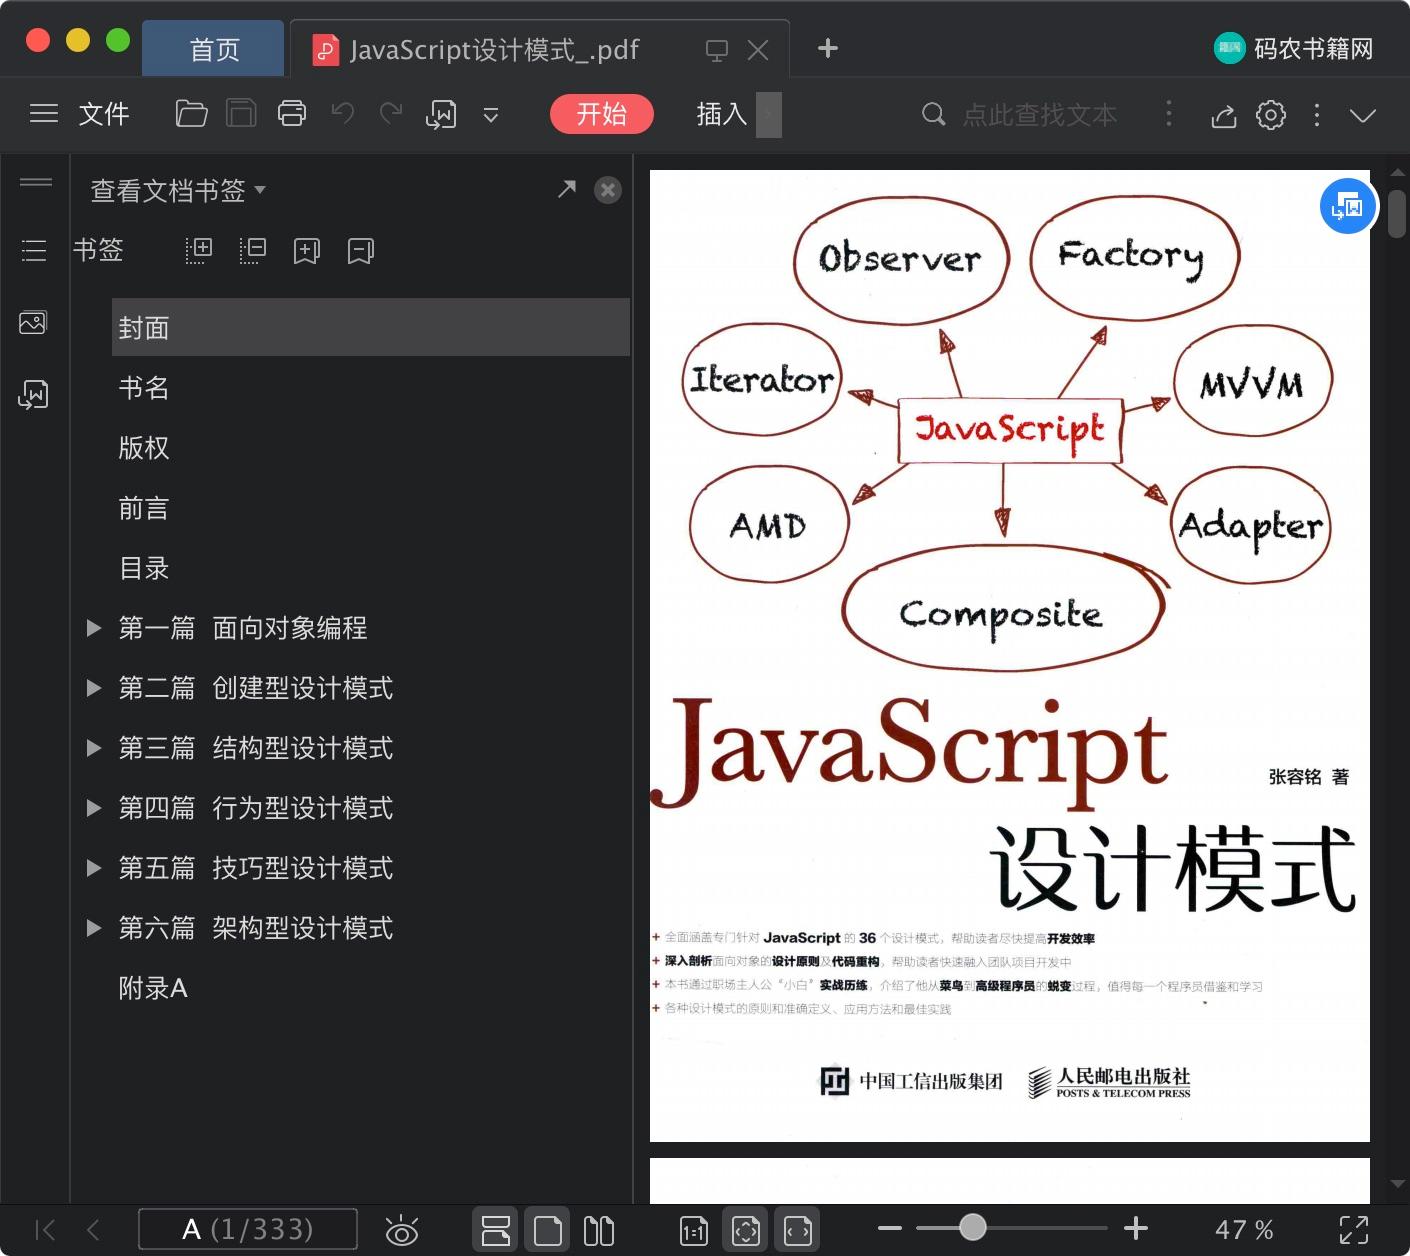Screen dimensions: 1410x1256
Task: Click the pop-out arrow in bookmark panel
Action: click(567, 189)
